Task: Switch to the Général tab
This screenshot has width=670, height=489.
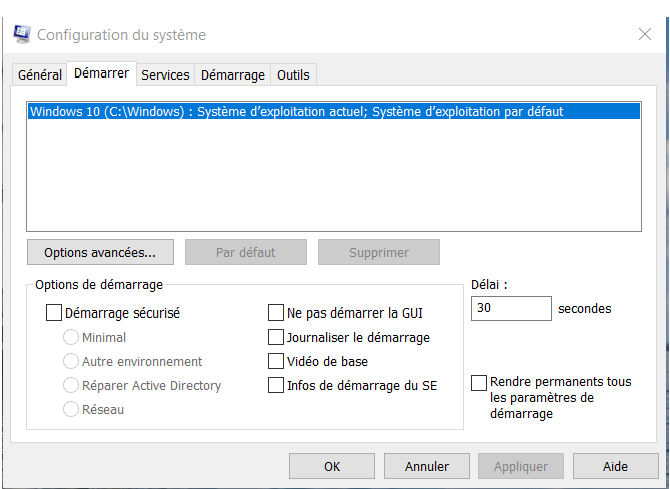Action: coord(40,75)
